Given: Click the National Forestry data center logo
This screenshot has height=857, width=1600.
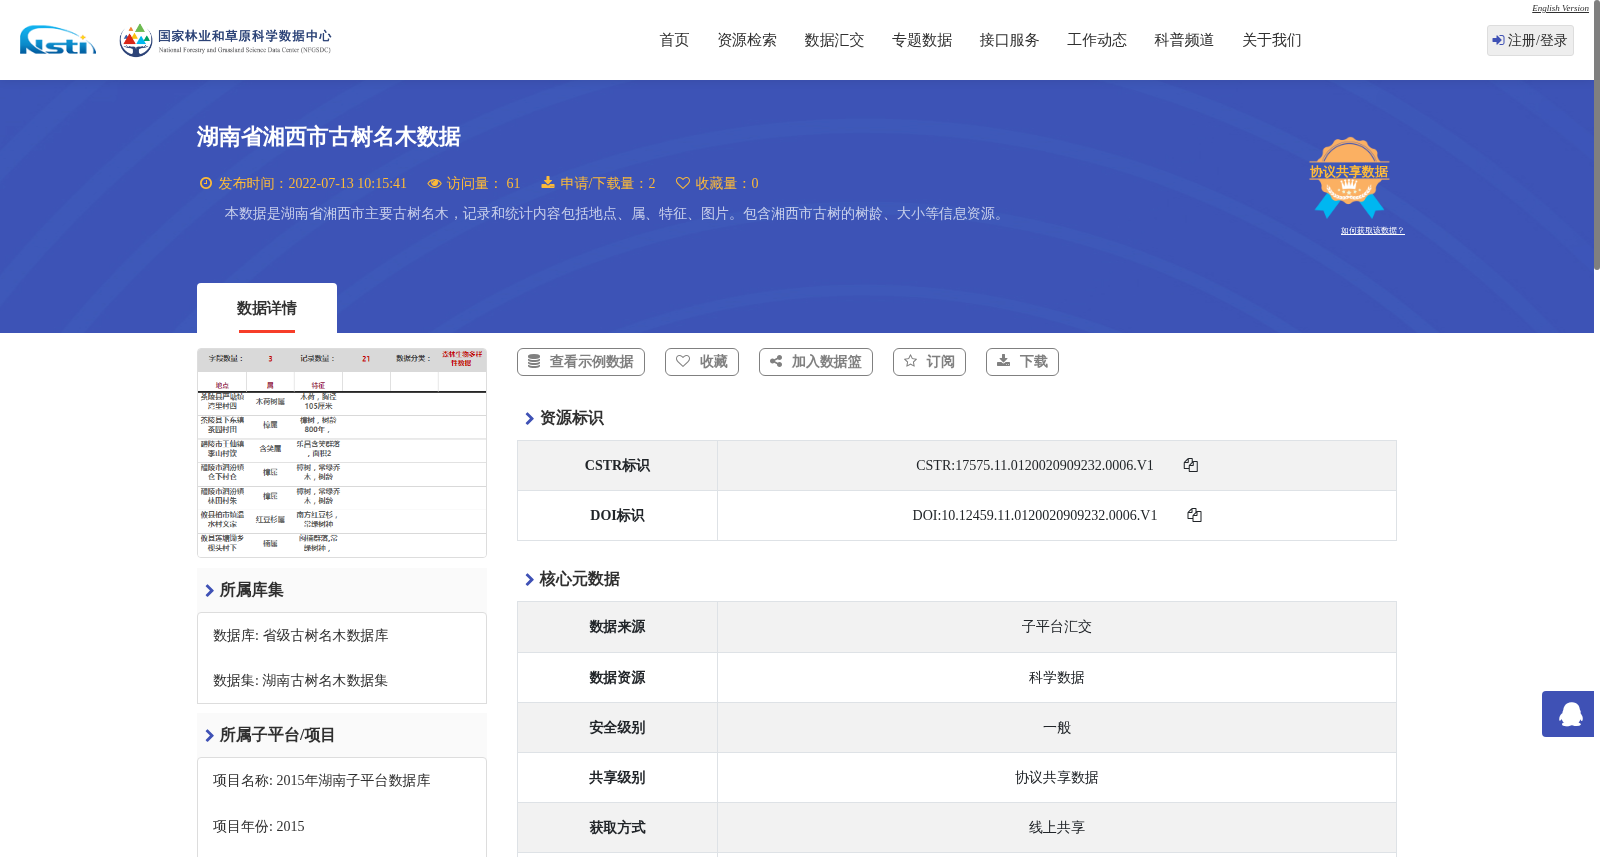Looking at the screenshot, I should click(x=225, y=40).
